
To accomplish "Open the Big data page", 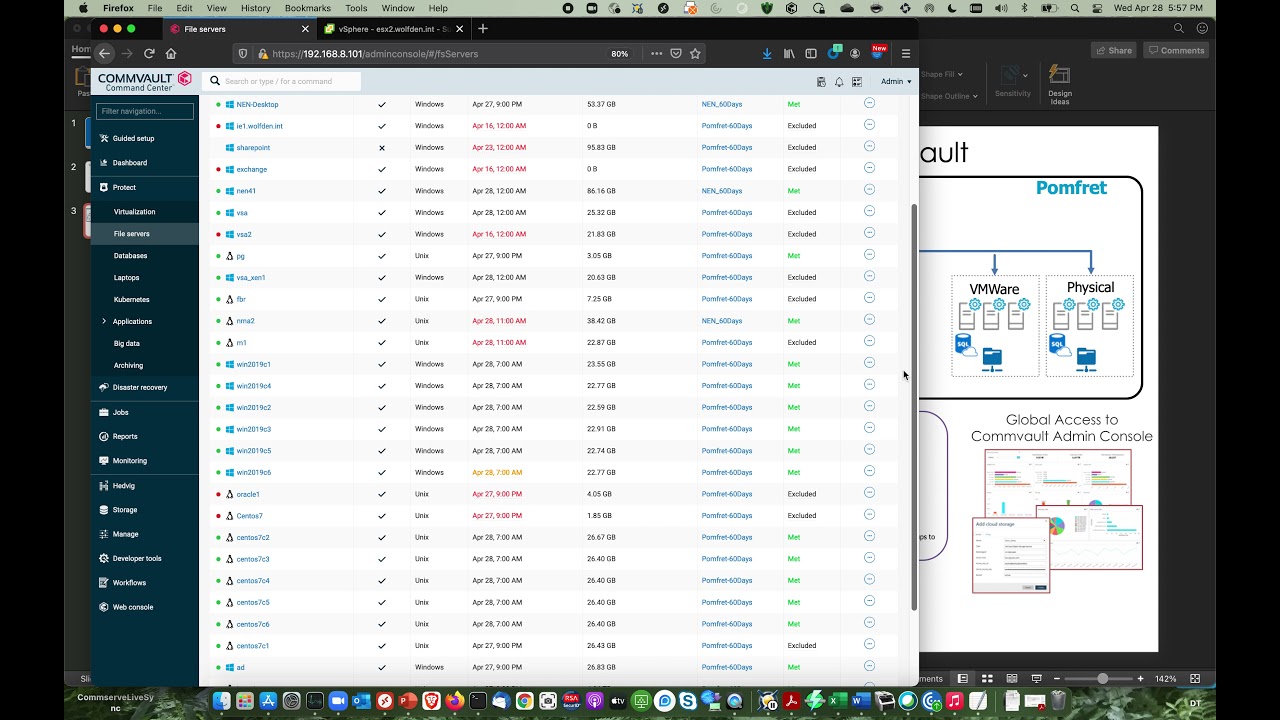I will [126, 344].
